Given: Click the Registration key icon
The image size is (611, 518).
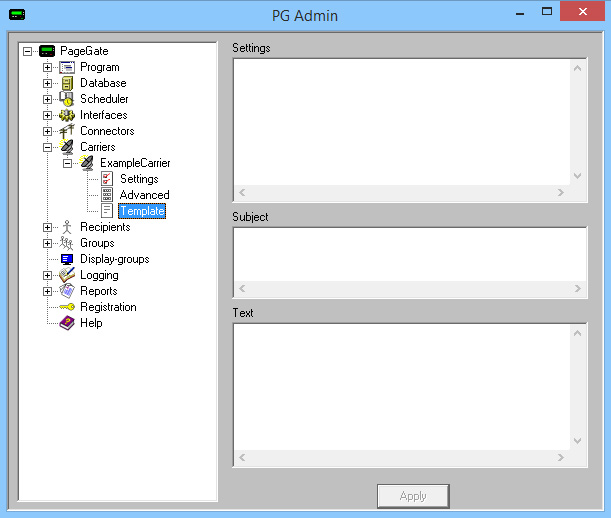Looking at the screenshot, I should pyautogui.click(x=67, y=307).
